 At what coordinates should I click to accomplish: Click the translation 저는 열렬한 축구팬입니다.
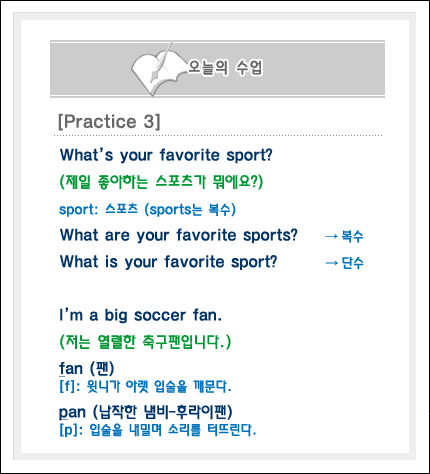click(145, 342)
